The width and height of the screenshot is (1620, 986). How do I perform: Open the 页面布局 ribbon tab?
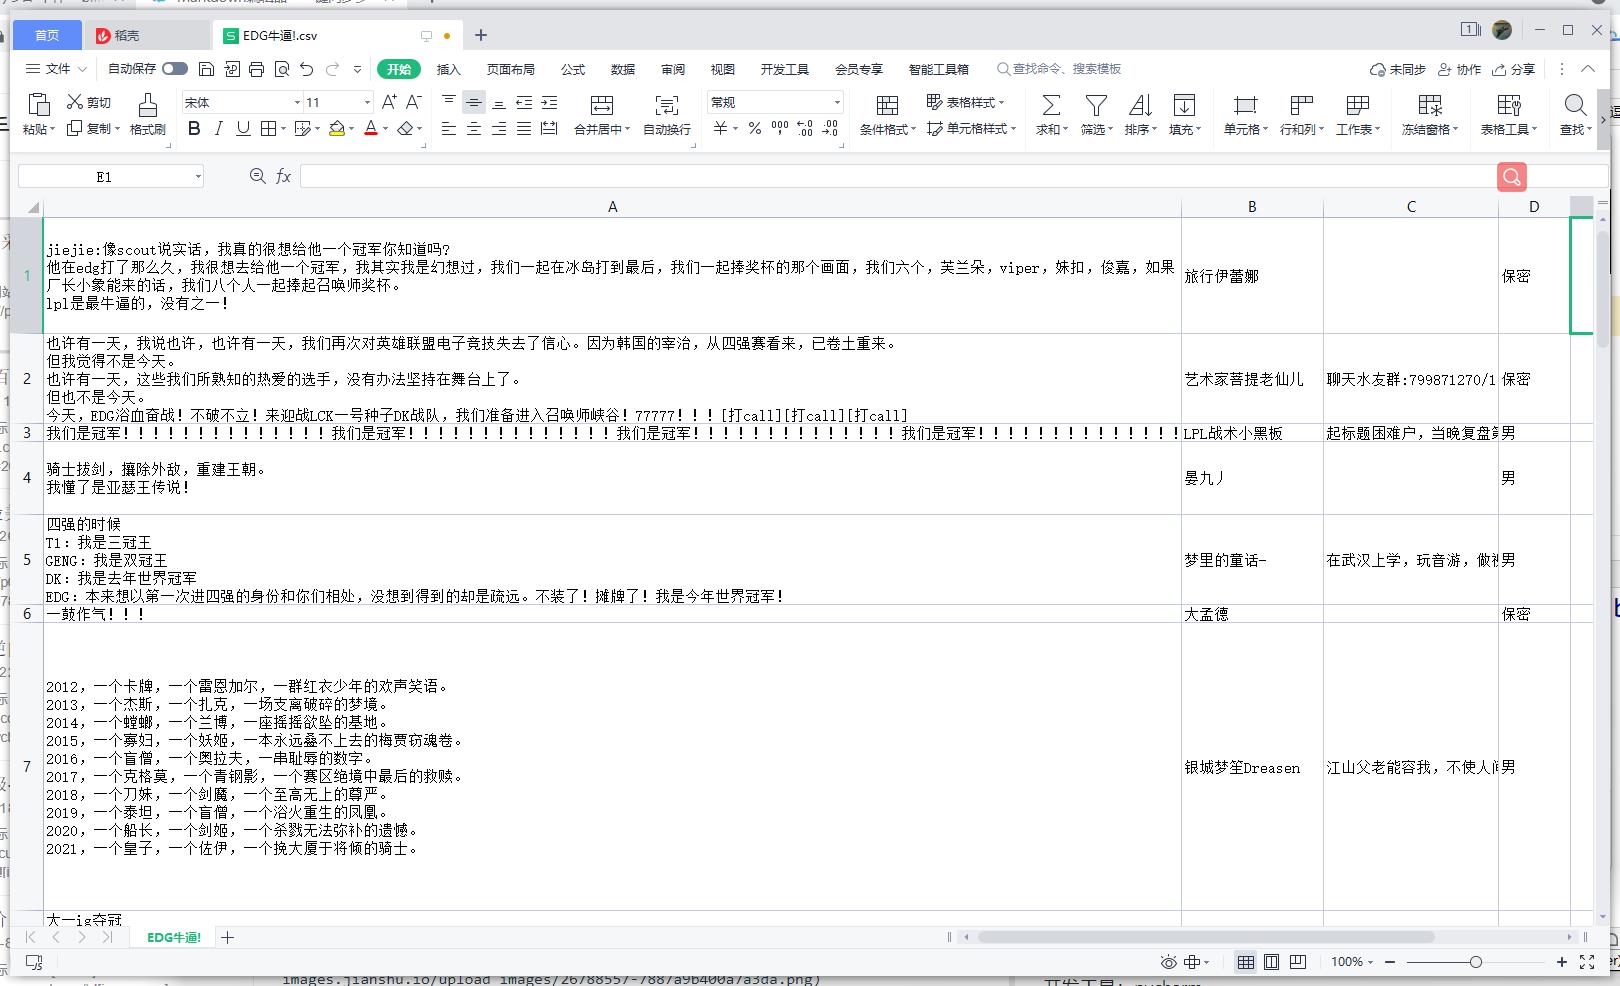pos(511,69)
